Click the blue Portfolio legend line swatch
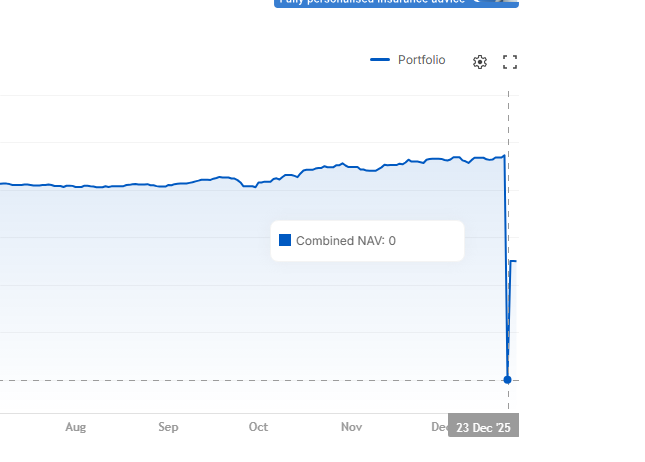The image size is (645, 462). pos(380,60)
